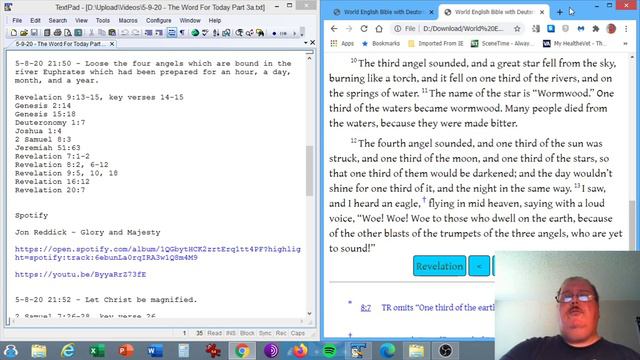Close the active World English Bible tab
Viewport: 640px width, 360px height.
pyautogui.click(x=542, y=12)
